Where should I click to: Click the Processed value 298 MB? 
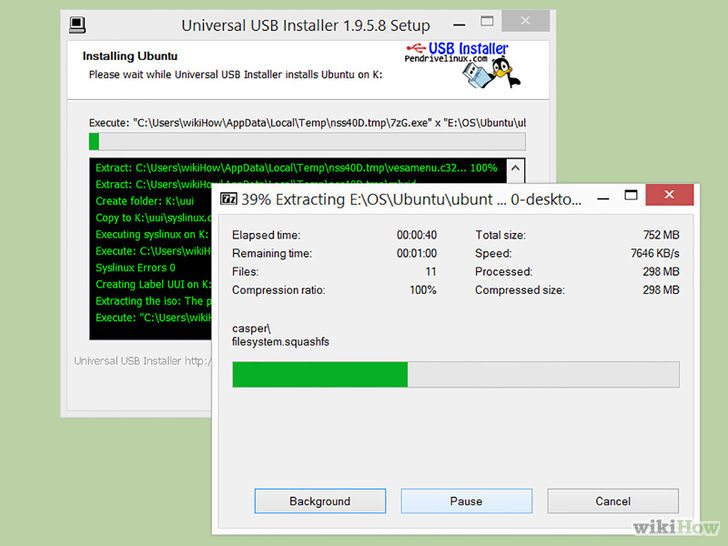(661, 272)
